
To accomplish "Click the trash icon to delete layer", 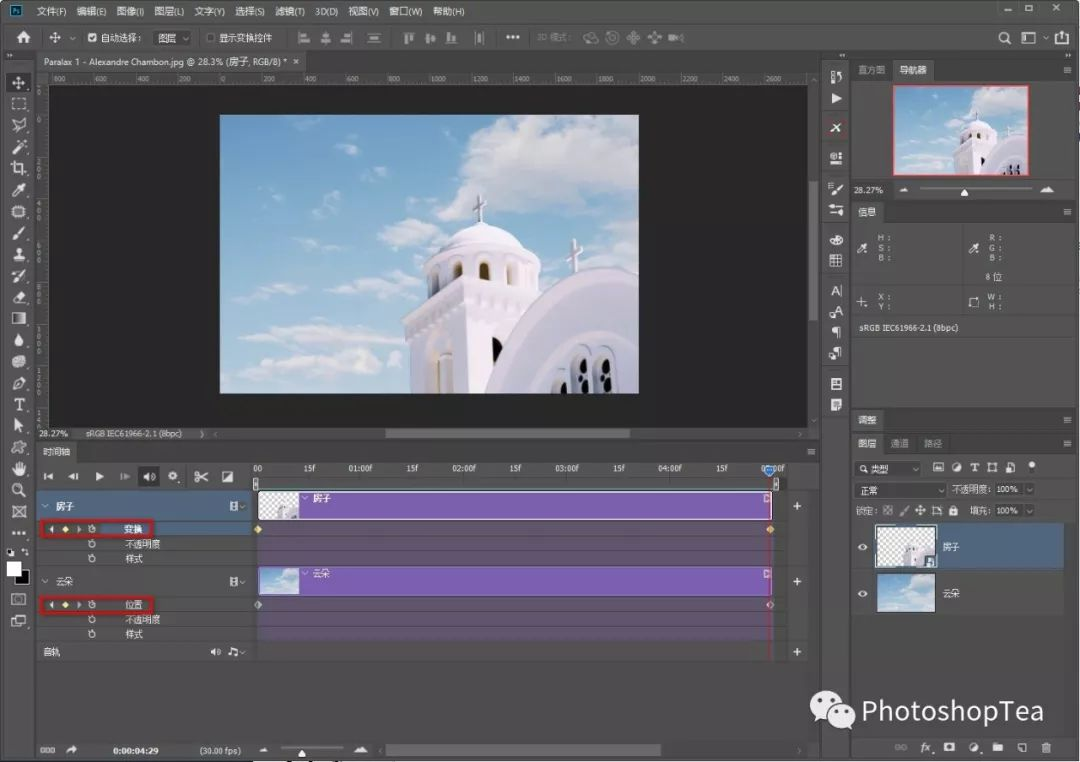I will point(1046,747).
